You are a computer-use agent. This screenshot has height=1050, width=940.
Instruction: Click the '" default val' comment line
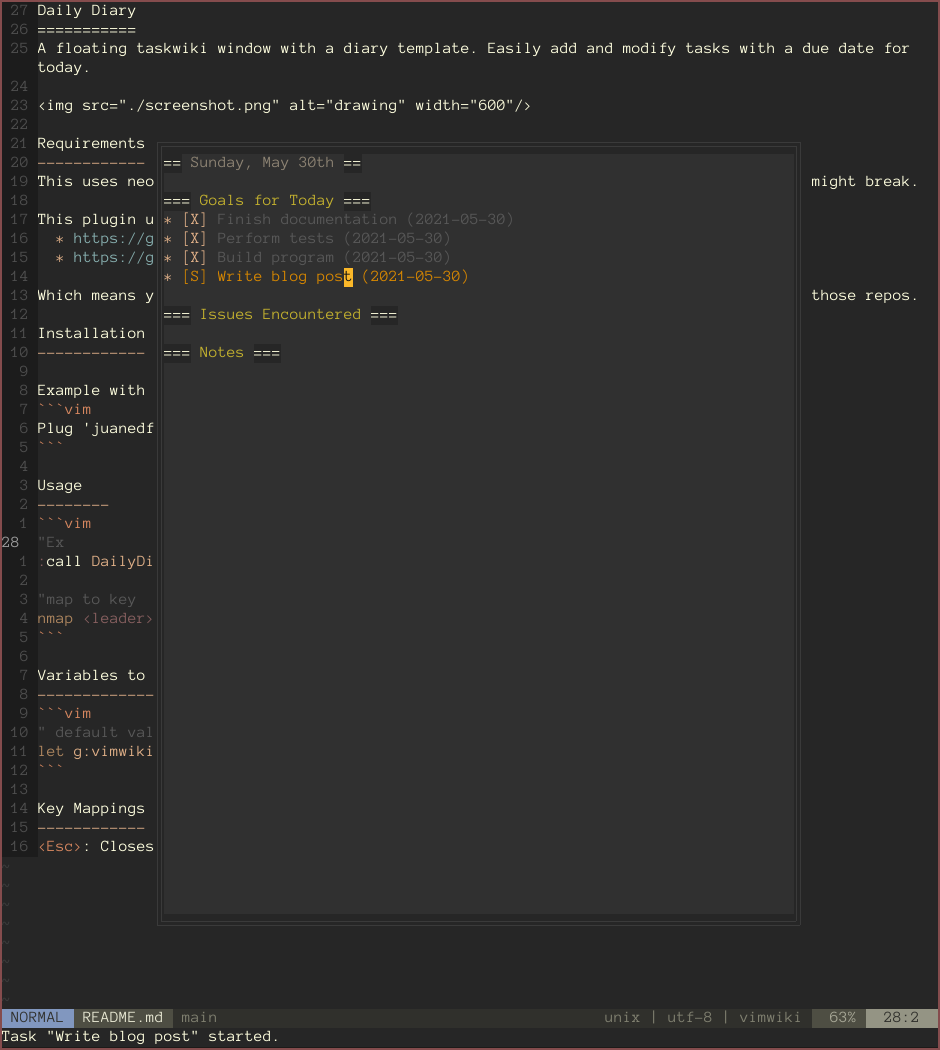tap(95, 733)
